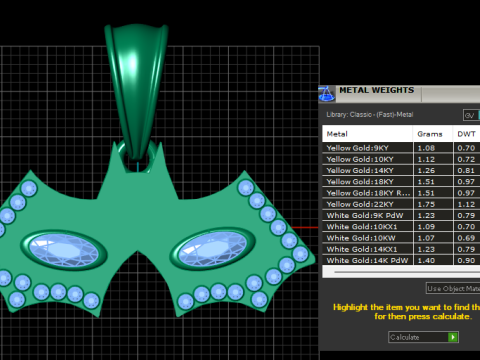
Task: Click grams value 1.40 for 14K PdW
Action: pos(426,260)
